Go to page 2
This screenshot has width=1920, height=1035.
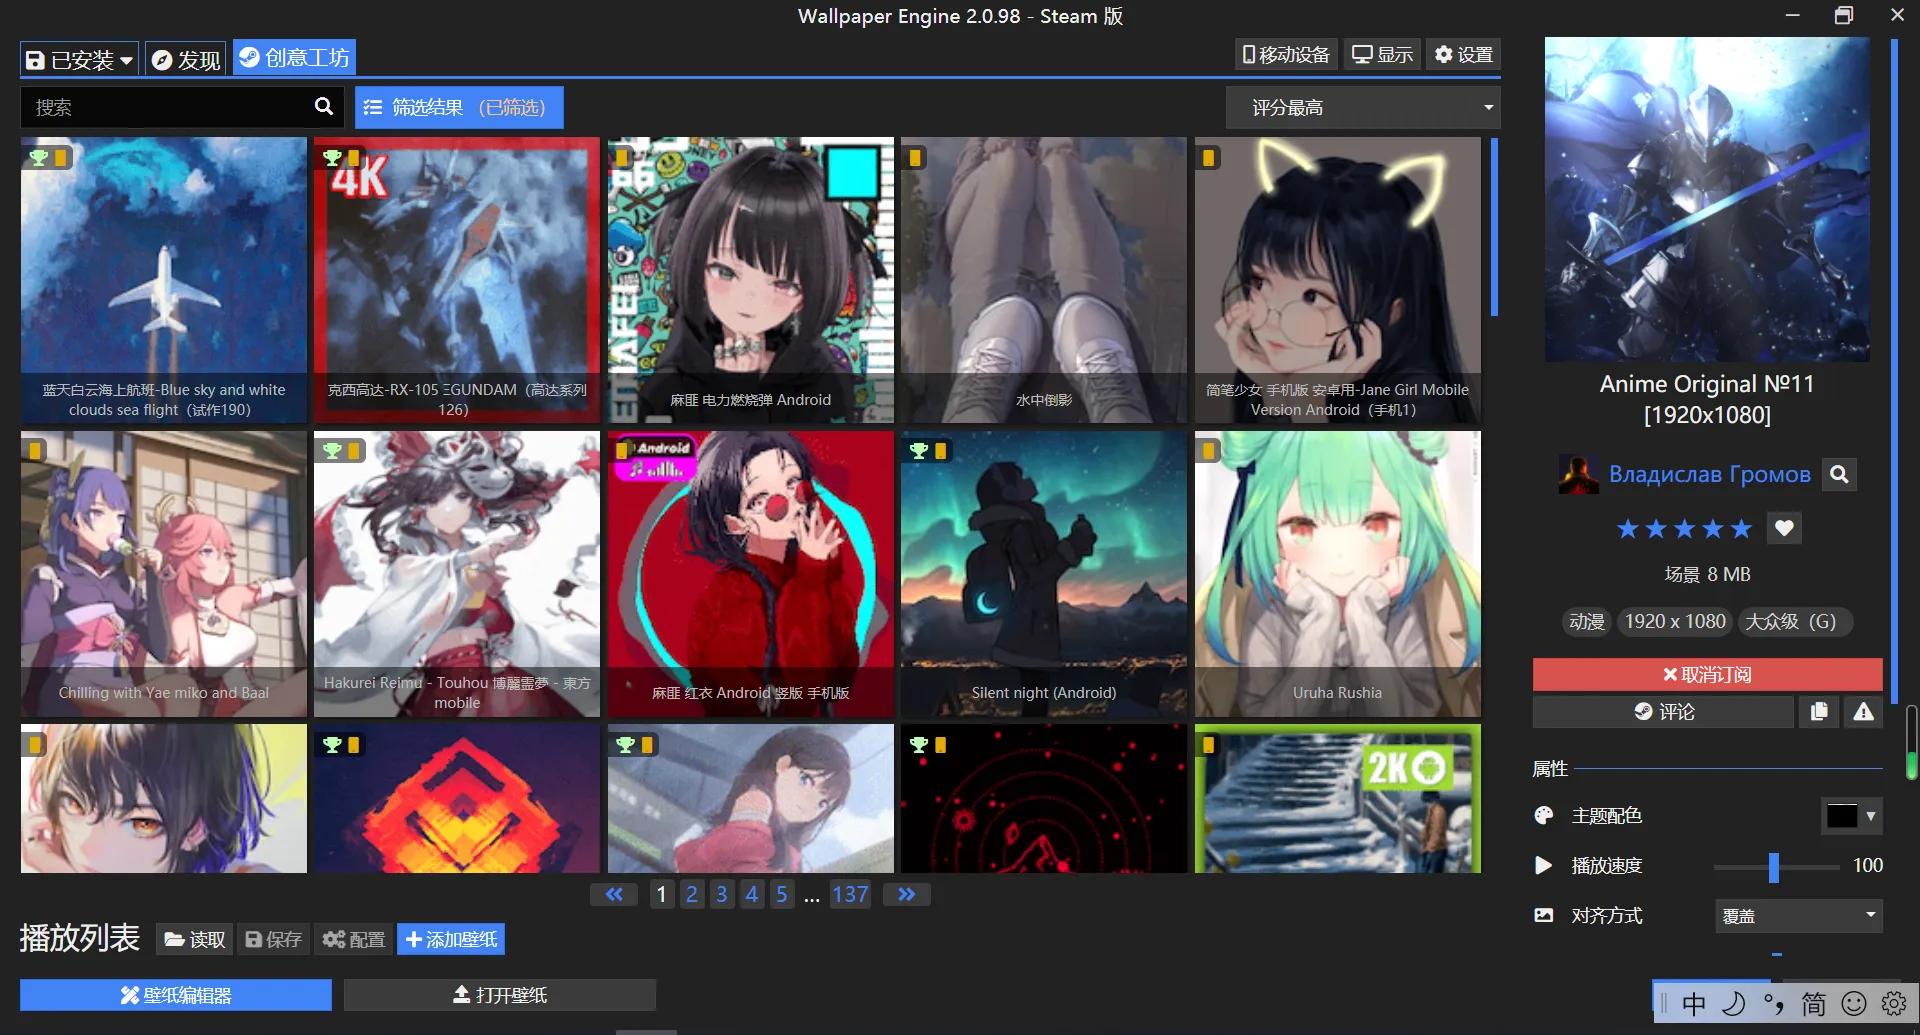click(691, 894)
